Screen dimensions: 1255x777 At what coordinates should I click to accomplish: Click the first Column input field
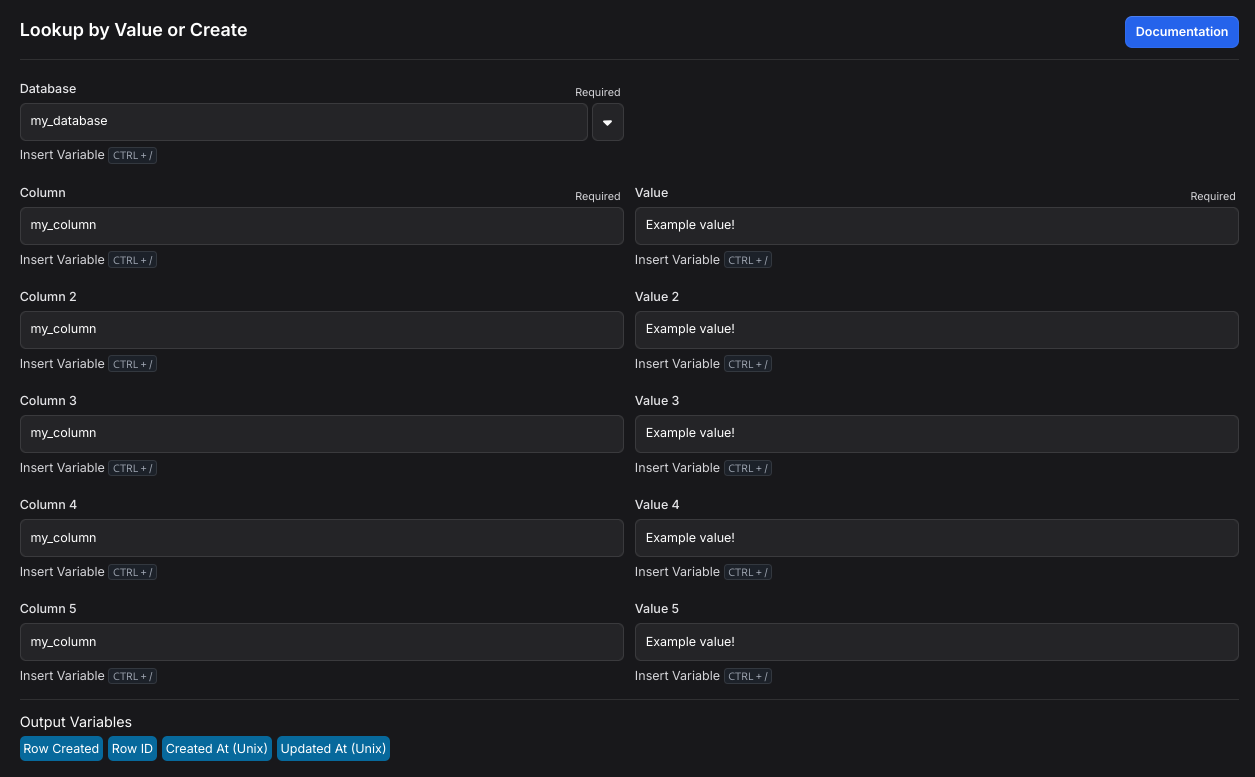(x=322, y=226)
